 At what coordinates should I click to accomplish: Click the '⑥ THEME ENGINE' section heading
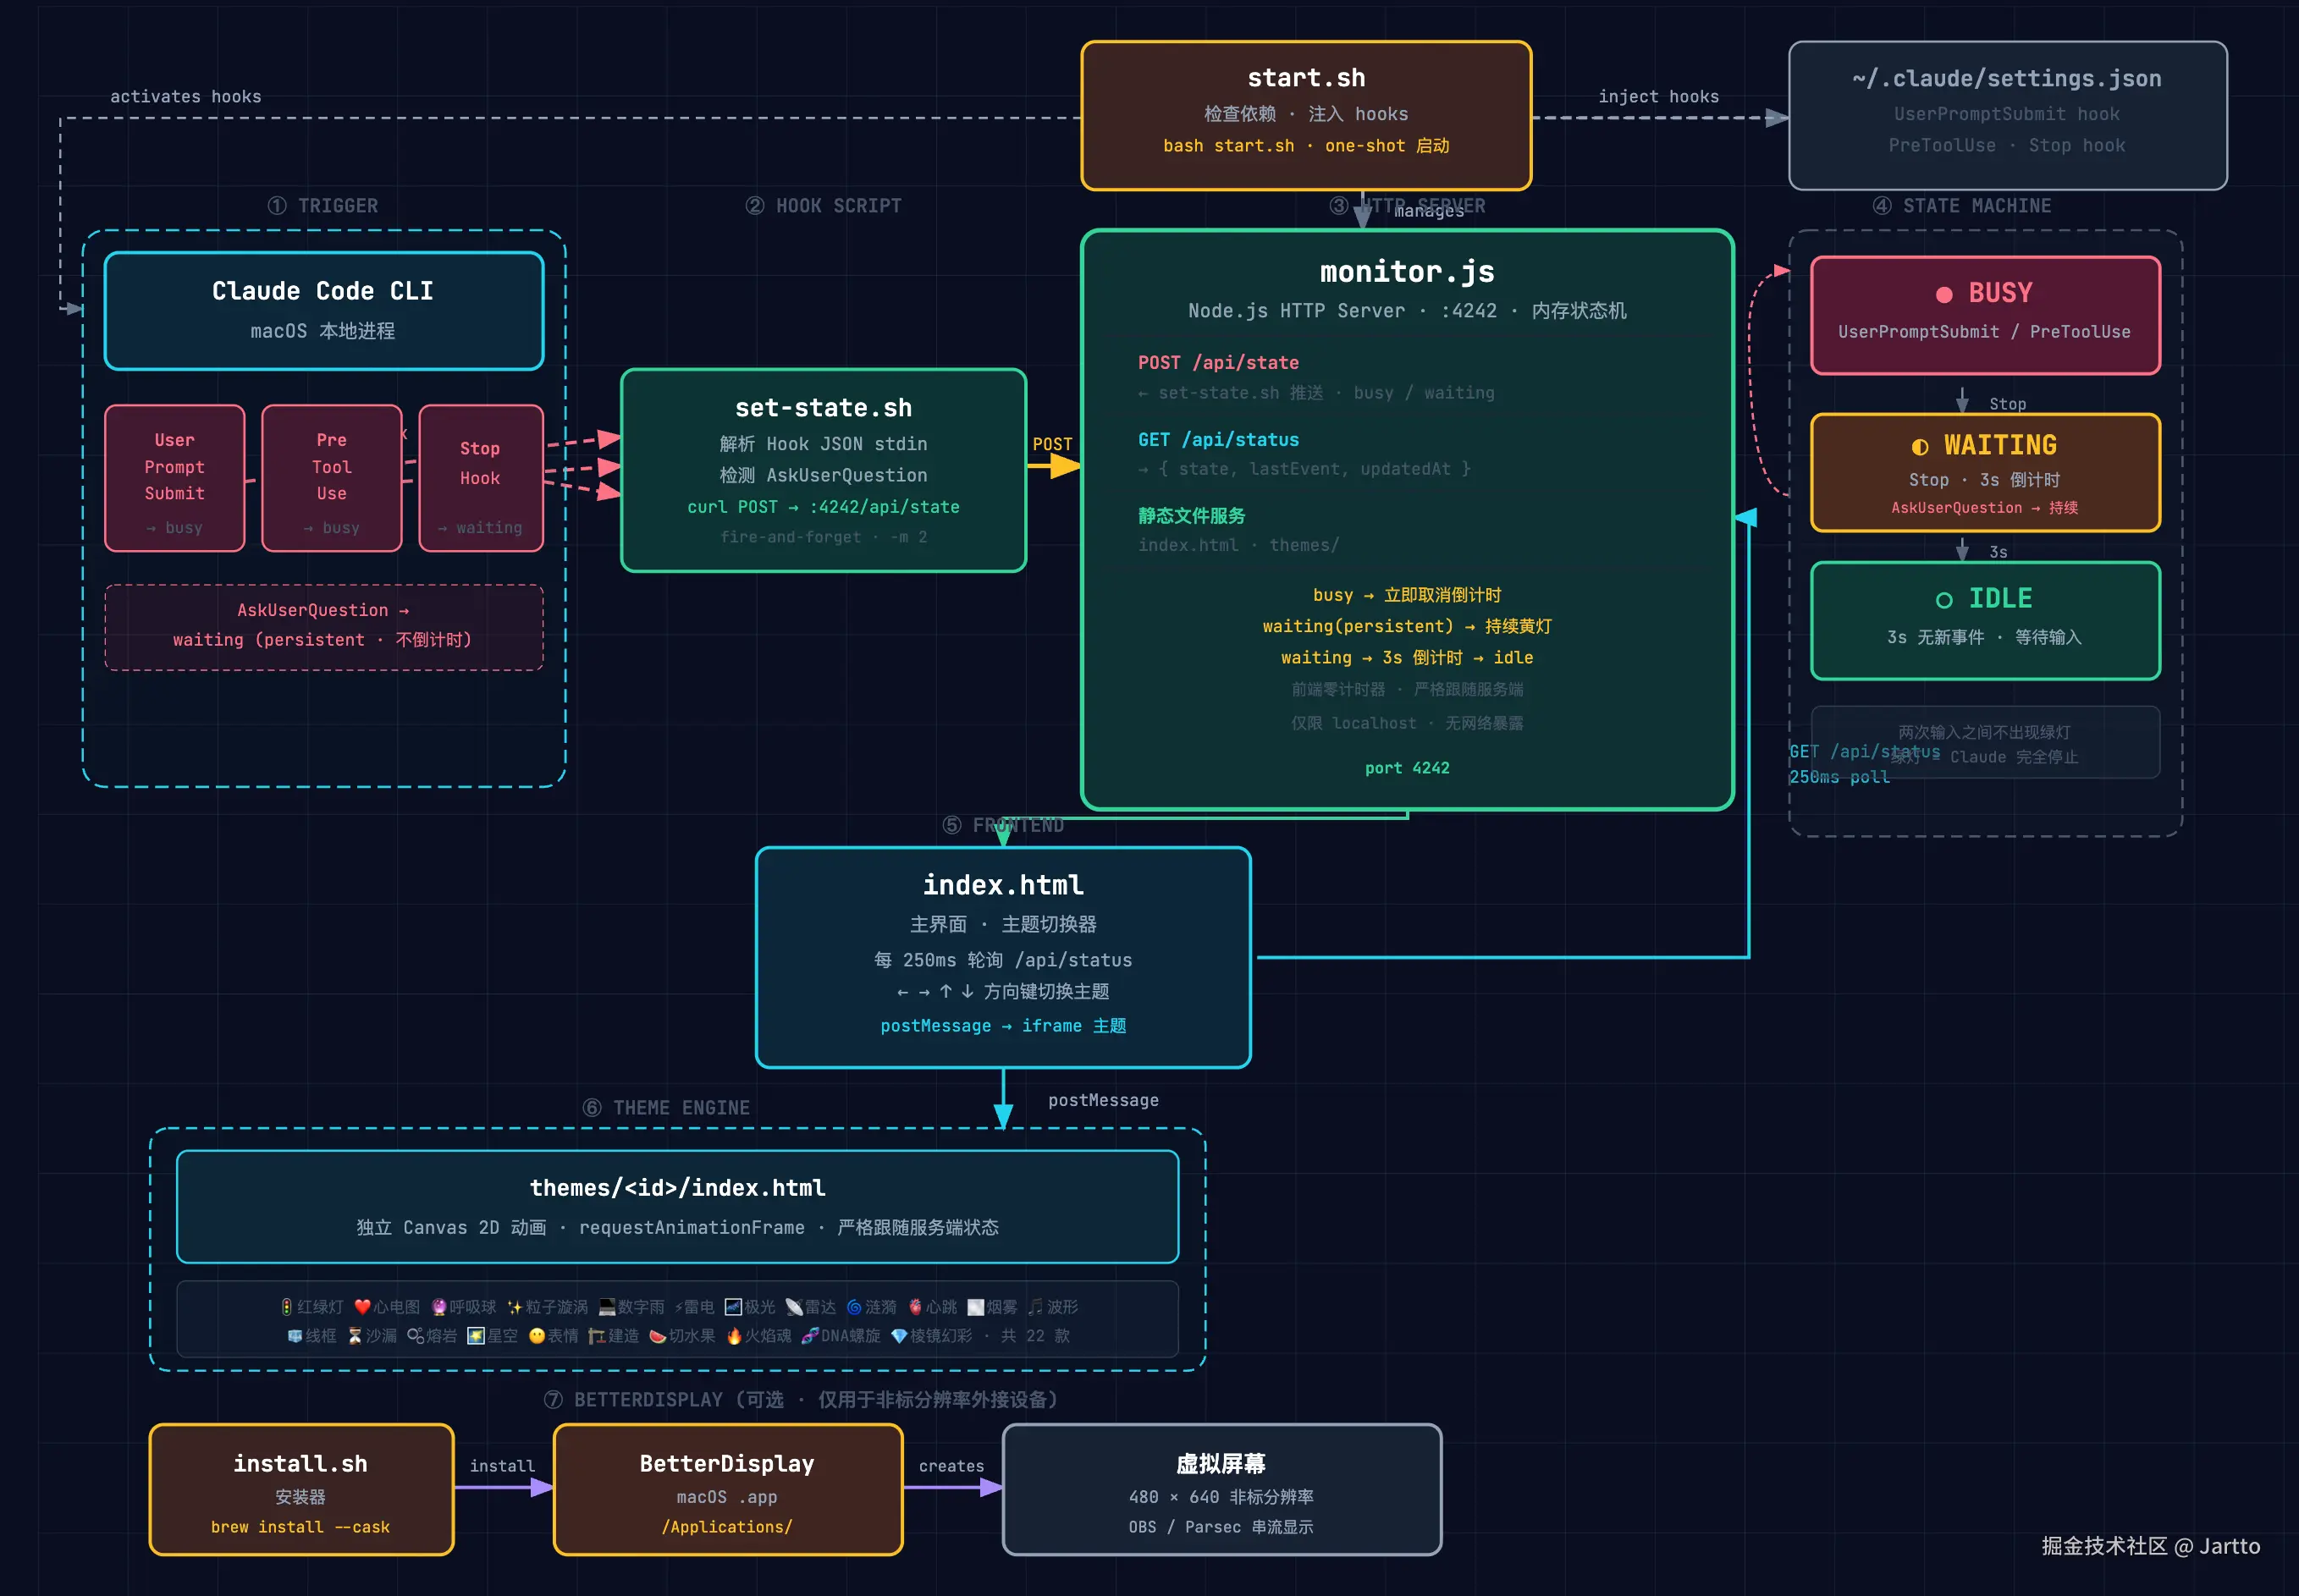(666, 1108)
